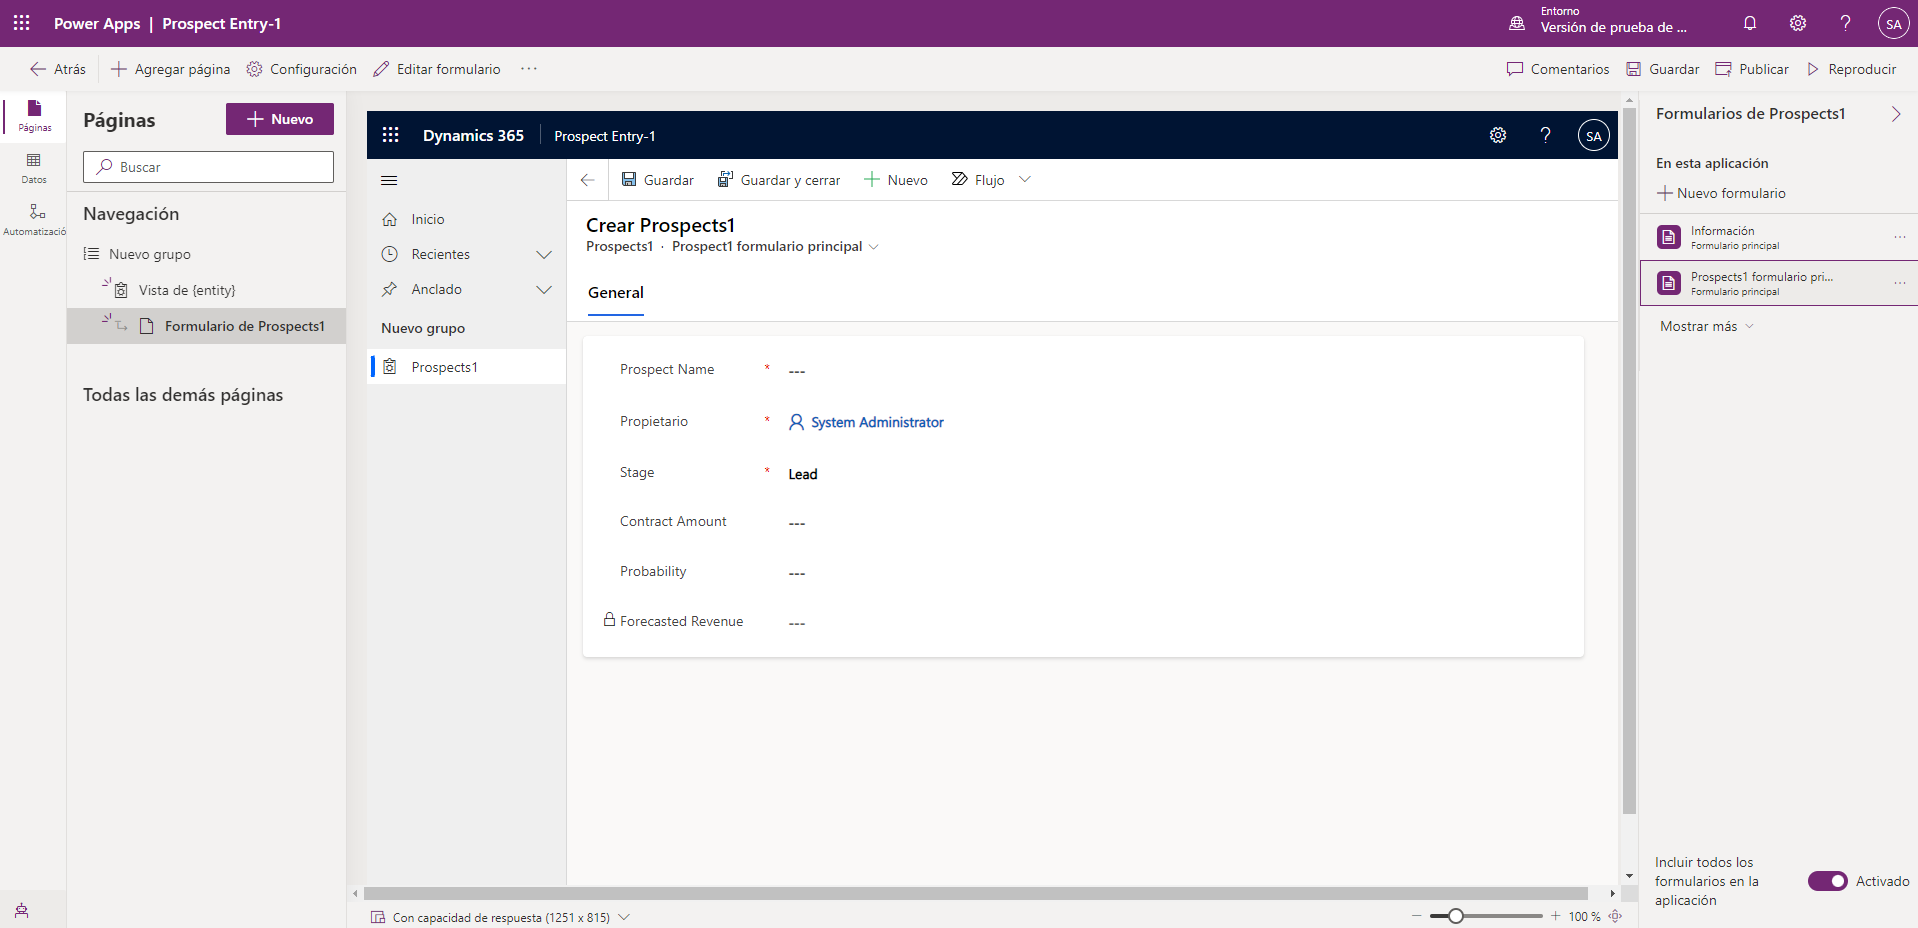The width and height of the screenshot is (1918, 928).
Task: Open Power Apps settings gear
Action: click(x=1798, y=23)
